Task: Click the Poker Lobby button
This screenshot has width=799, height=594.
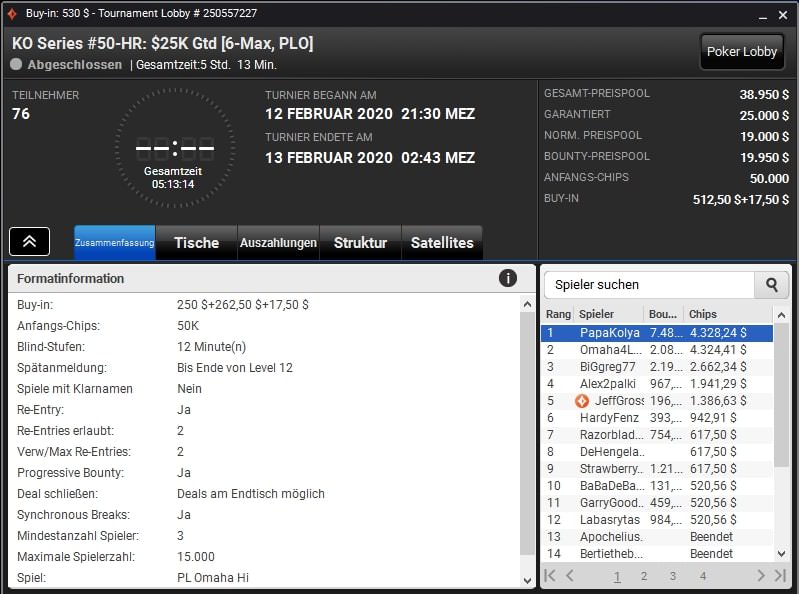Action: click(742, 52)
